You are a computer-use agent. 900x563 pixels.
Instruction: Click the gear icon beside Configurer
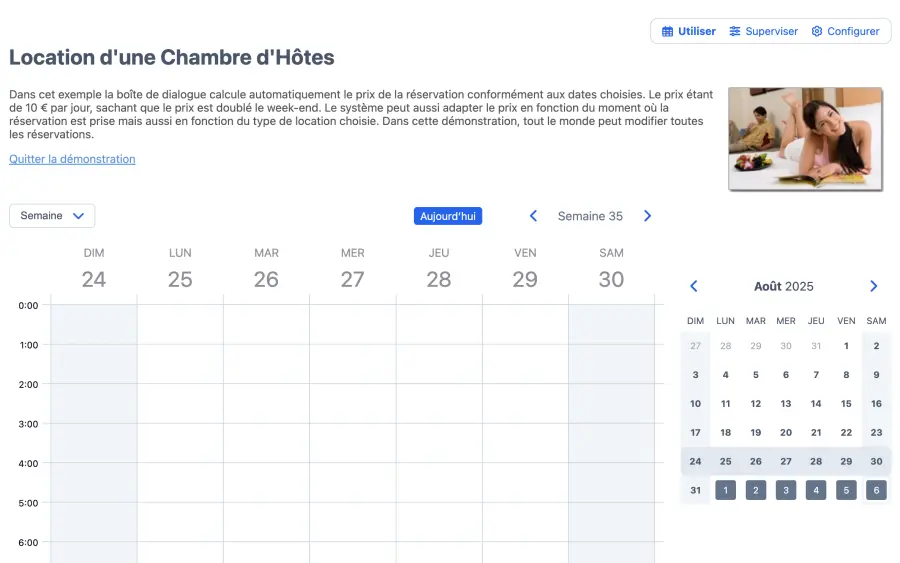817,31
